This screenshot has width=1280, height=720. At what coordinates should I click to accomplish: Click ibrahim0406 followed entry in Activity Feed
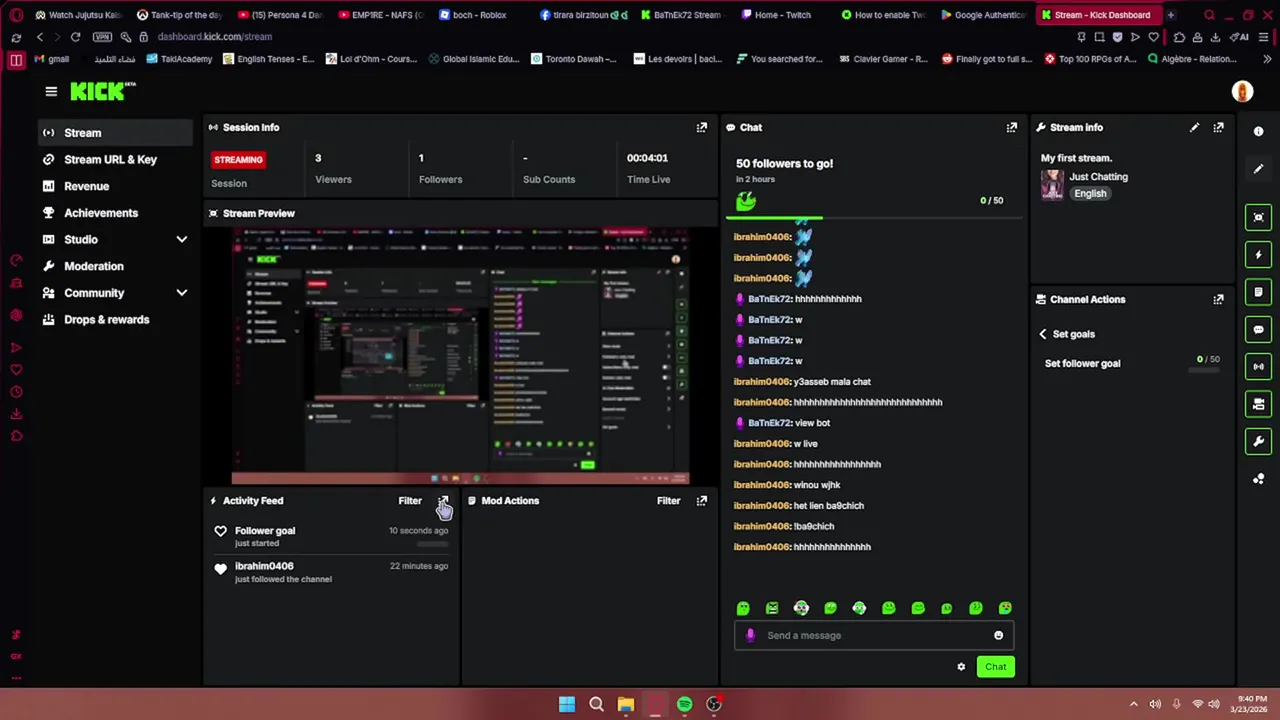331,571
